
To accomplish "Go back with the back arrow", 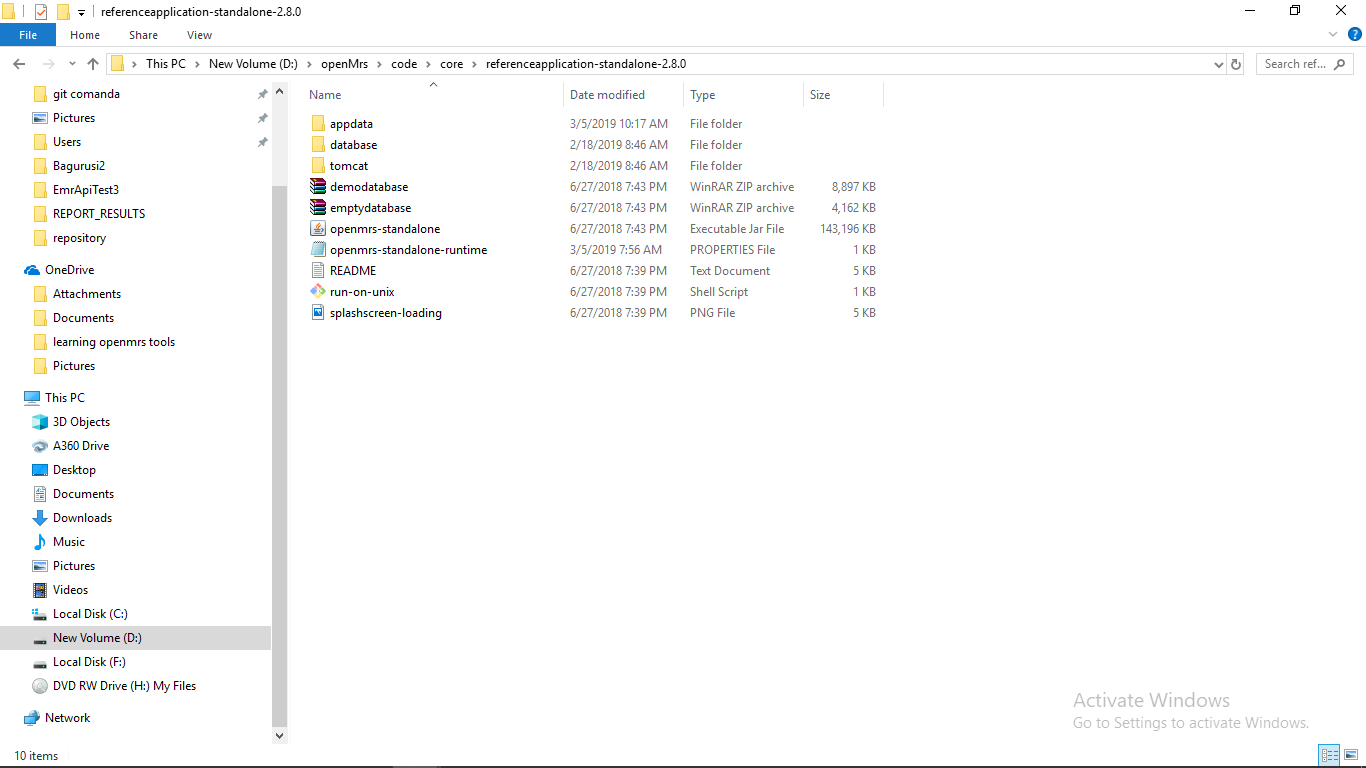I will click(x=18, y=64).
